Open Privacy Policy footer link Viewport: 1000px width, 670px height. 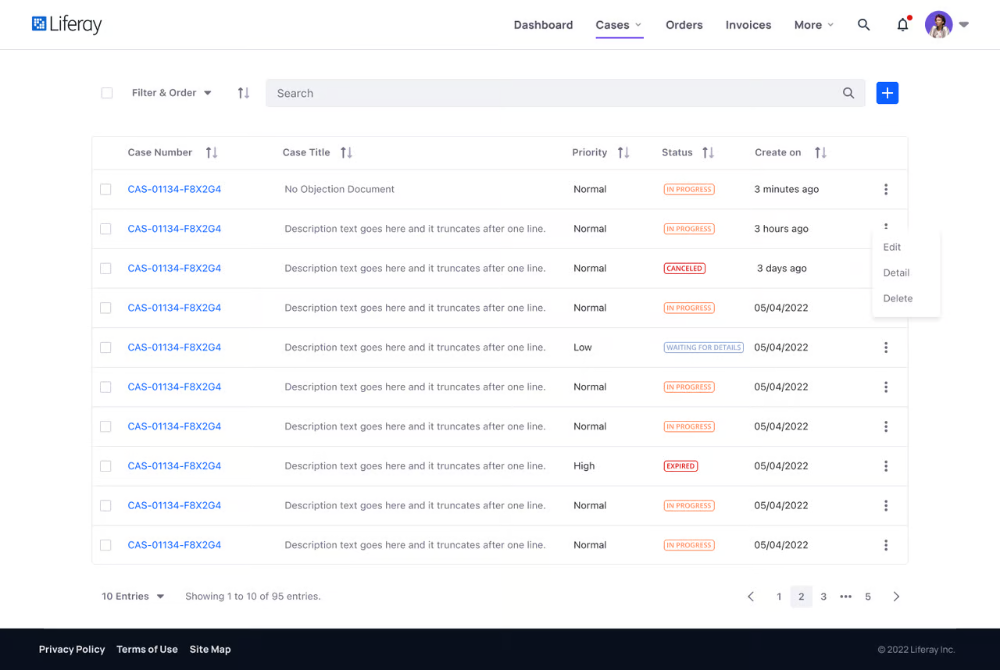tap(71, 650)
